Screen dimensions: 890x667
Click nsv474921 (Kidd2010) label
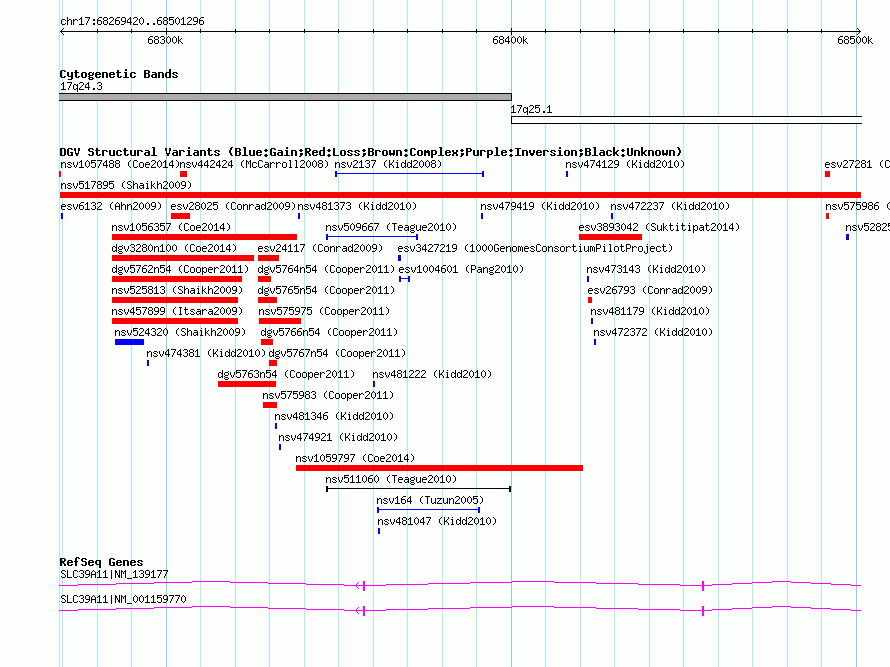pyautogui.click(x=338, y=437)
